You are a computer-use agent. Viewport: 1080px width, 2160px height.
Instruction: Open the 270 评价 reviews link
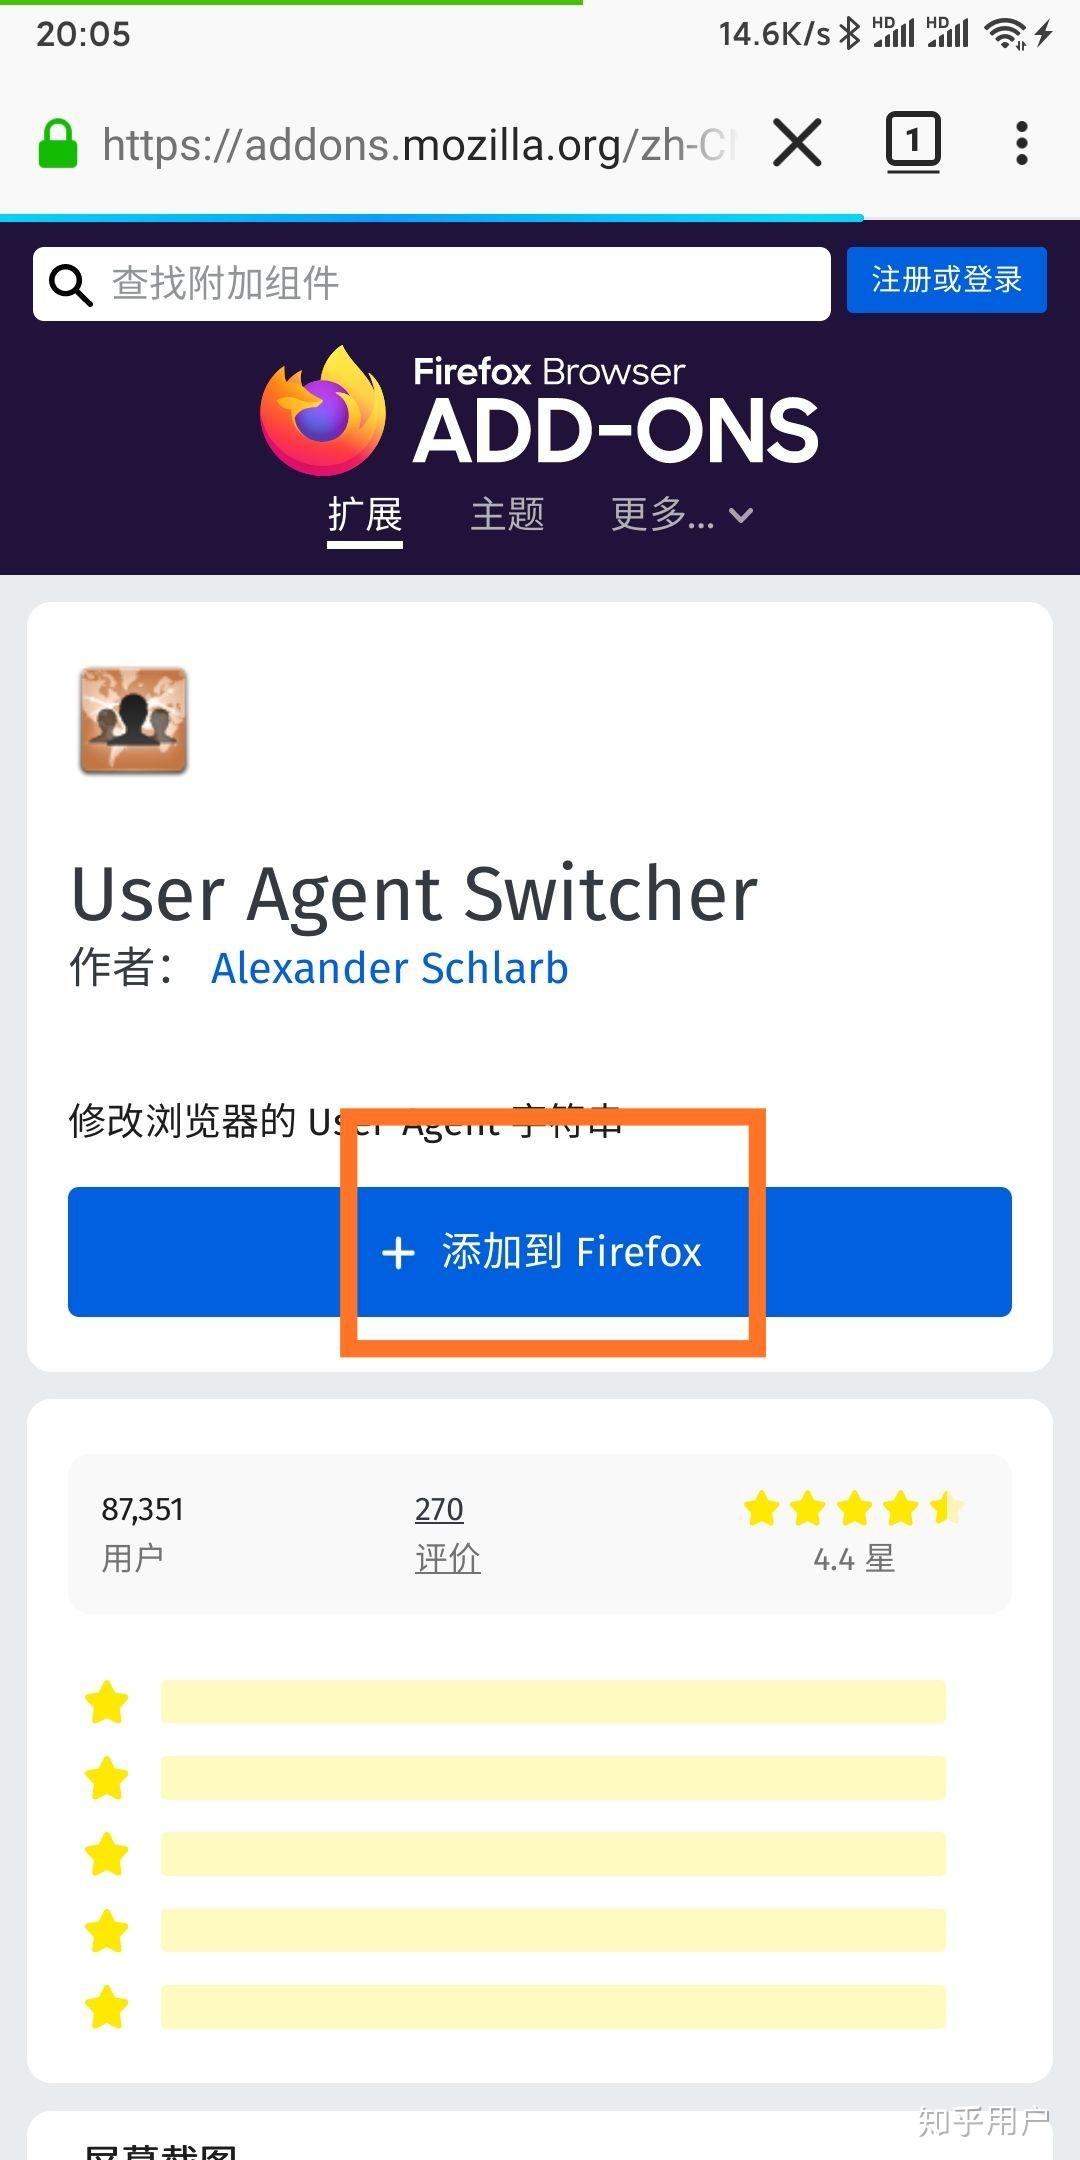[x=447, y=1532]
